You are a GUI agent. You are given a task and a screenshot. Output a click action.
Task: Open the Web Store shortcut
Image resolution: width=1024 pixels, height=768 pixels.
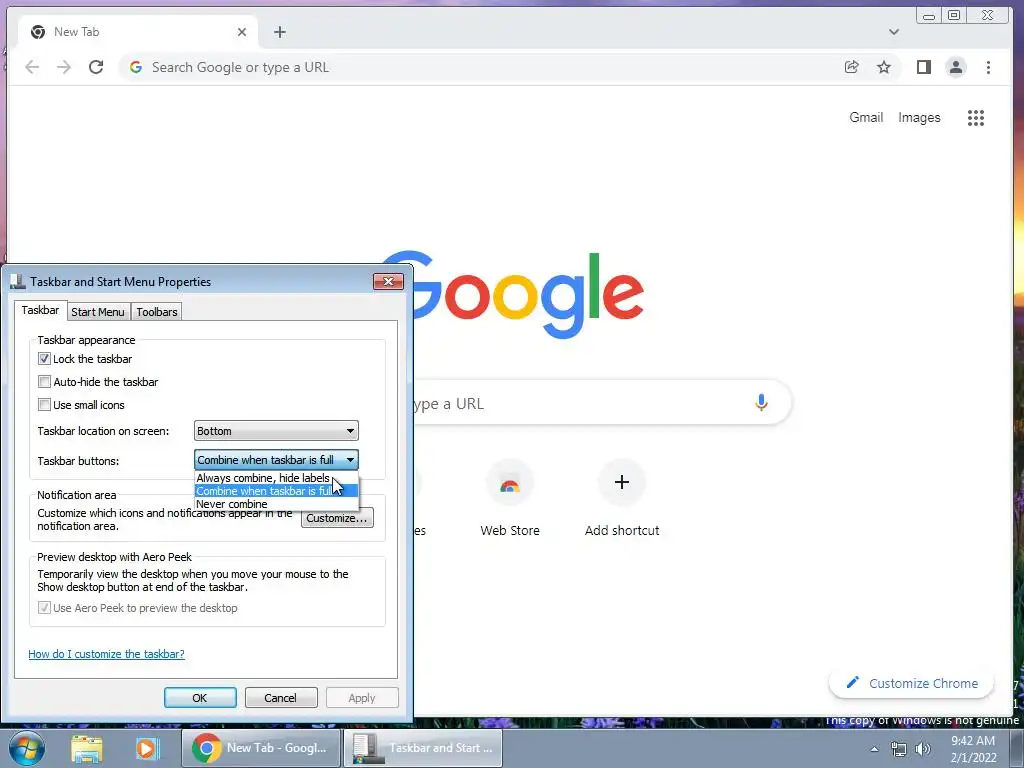tap(510, 499)
